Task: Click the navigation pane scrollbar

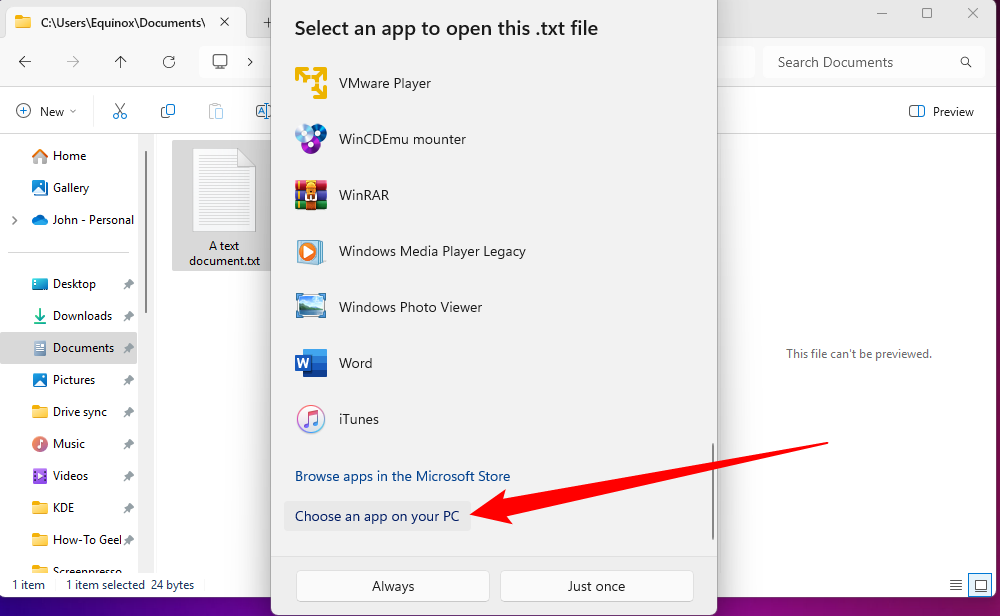Action: tap(146, 233)
